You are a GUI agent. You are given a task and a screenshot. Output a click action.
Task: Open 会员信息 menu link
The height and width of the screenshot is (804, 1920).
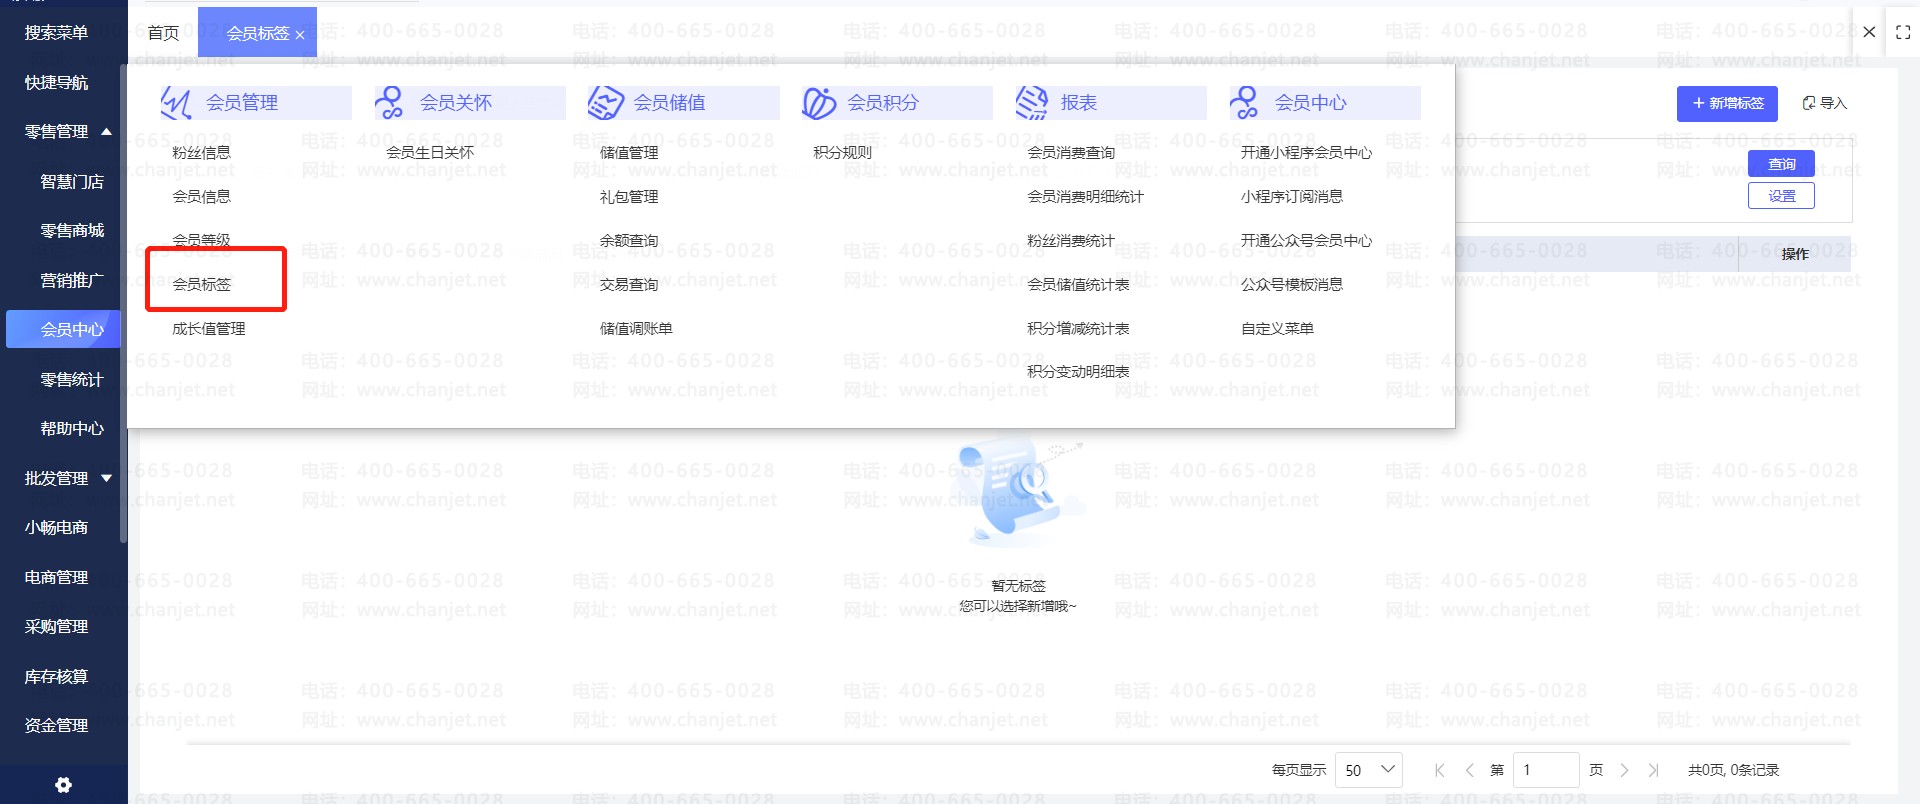tap(202, 197)
